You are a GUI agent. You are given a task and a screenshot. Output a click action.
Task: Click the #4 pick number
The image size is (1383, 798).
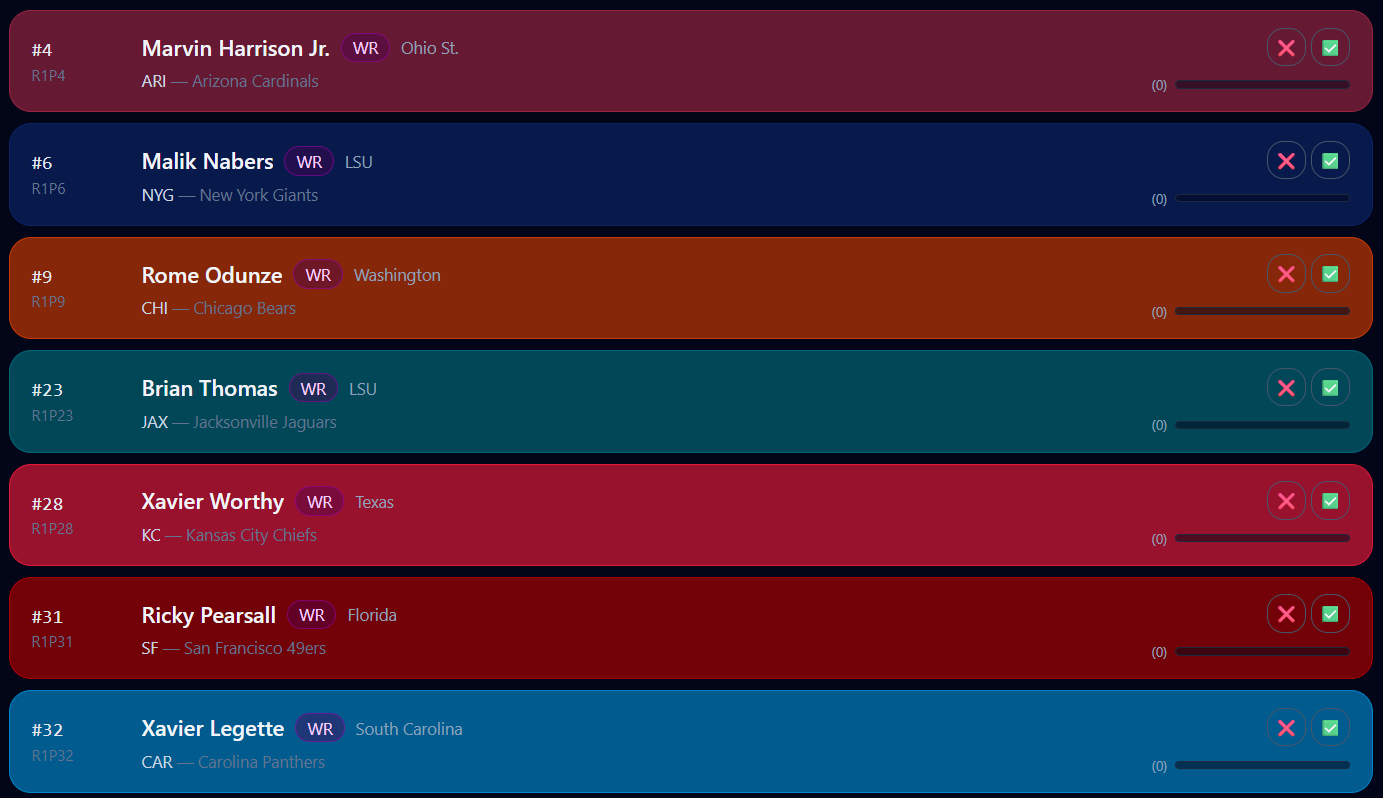coord(42,50)
